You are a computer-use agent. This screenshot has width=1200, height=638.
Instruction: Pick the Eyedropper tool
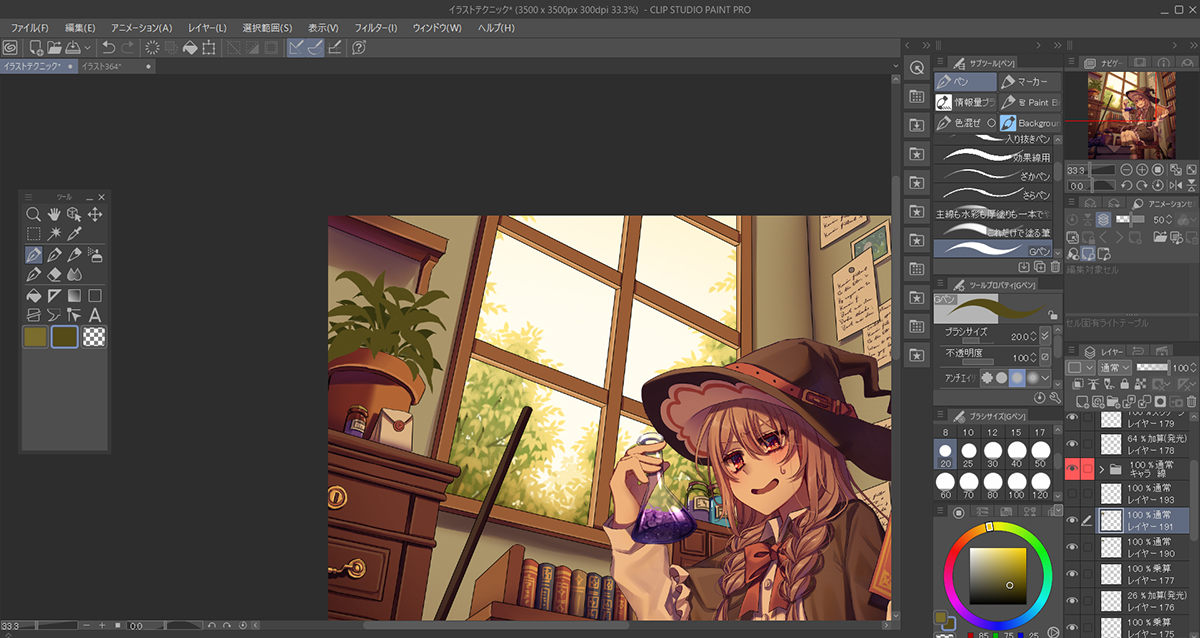click(74, 233)
